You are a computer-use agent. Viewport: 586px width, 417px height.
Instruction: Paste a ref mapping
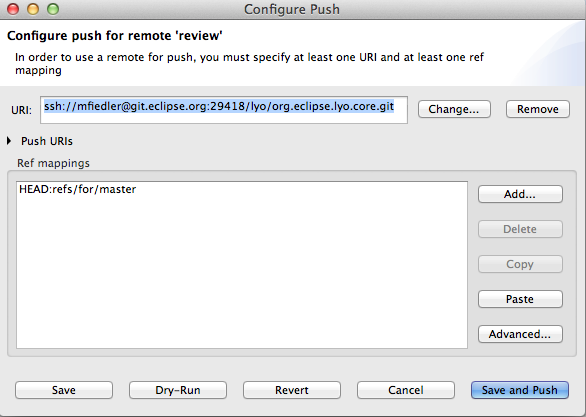pyautogui.click(x=520, y=299)
